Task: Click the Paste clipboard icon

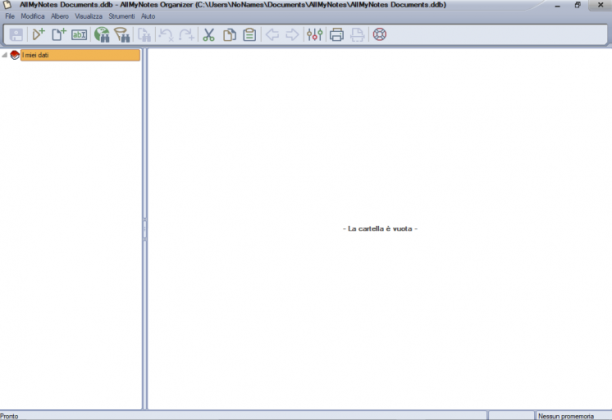Action: point(249,35)
